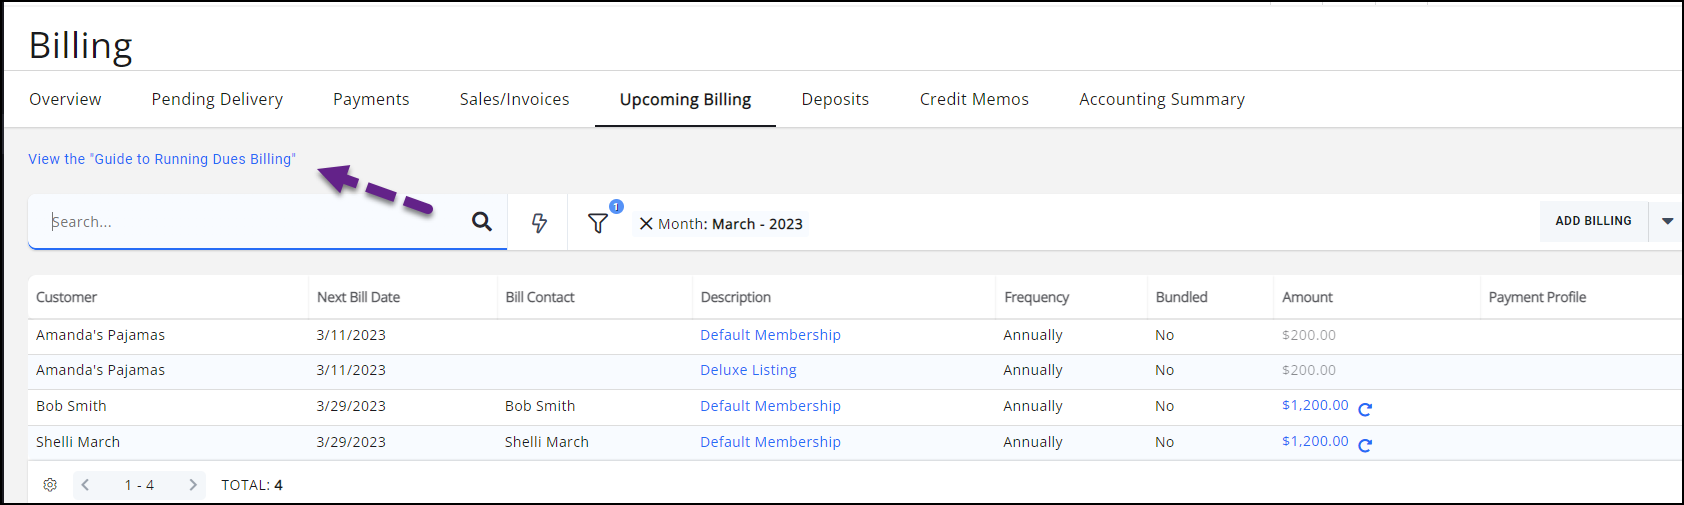
Task: Click the Add Billing button
Action: (x=1593, y=221)
